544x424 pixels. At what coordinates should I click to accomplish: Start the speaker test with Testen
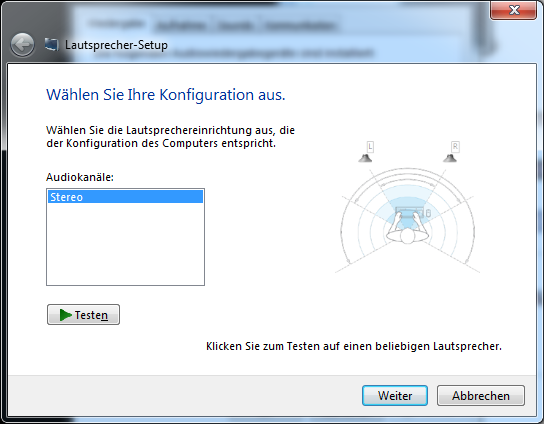(83, 315)
